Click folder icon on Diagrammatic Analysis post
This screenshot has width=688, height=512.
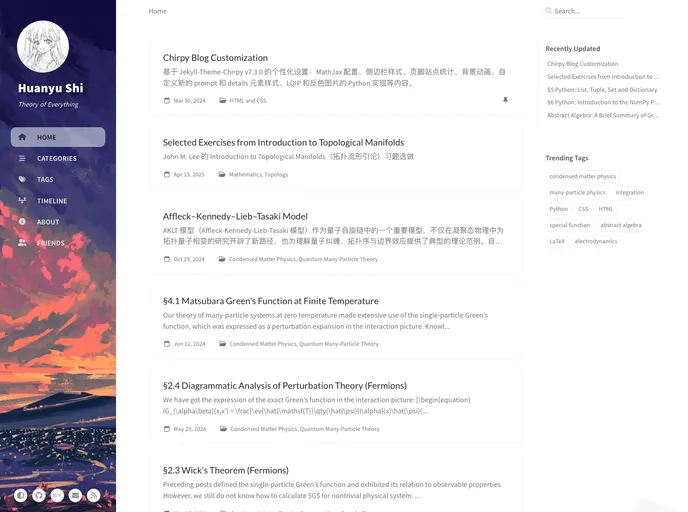point(223,429)
